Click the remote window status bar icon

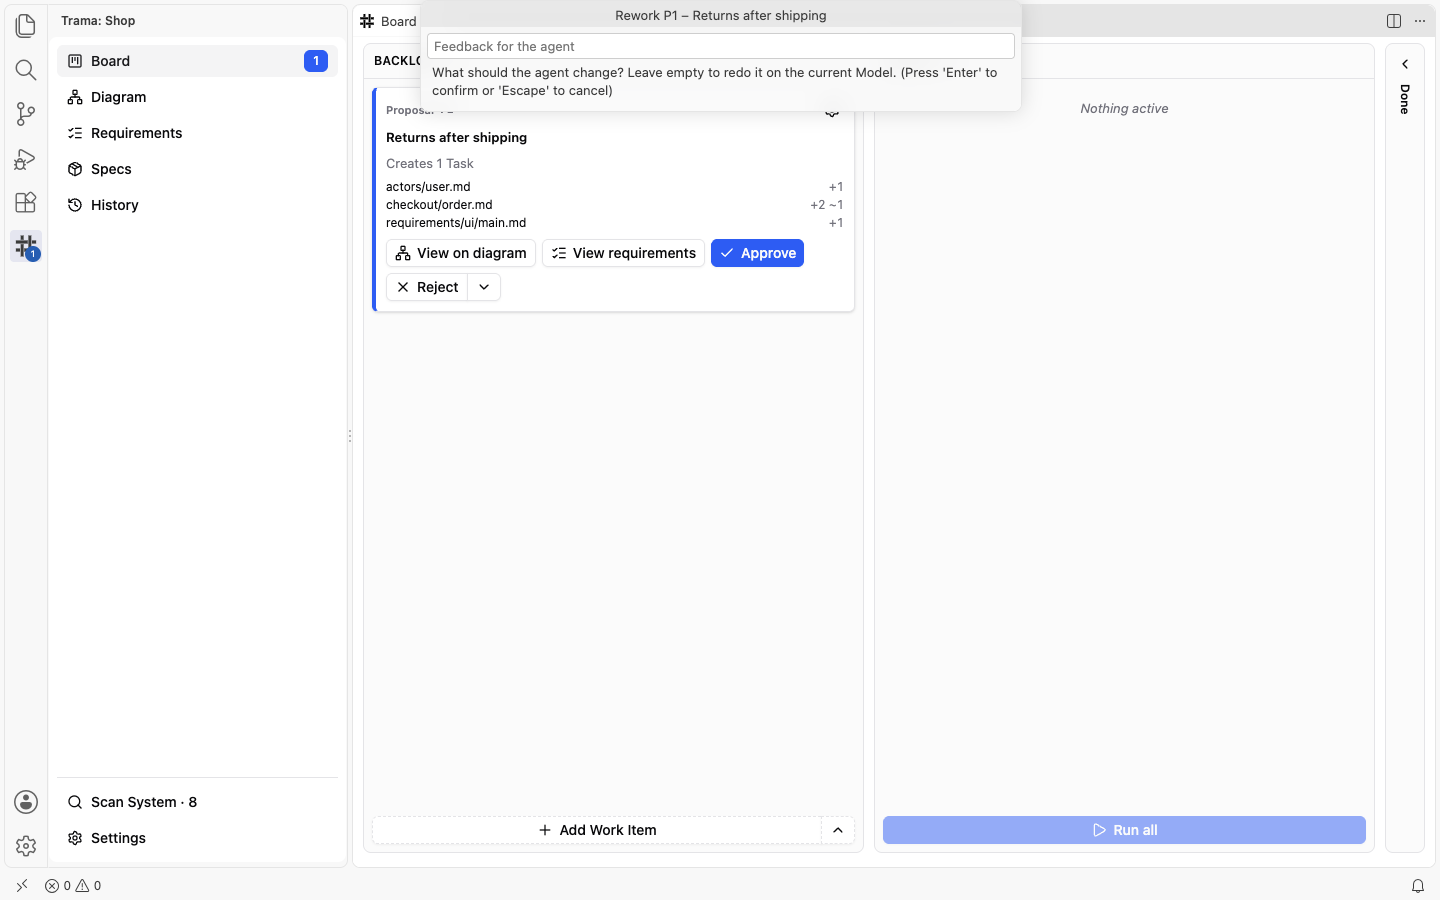pyautogui.click(x=22, y=886)
